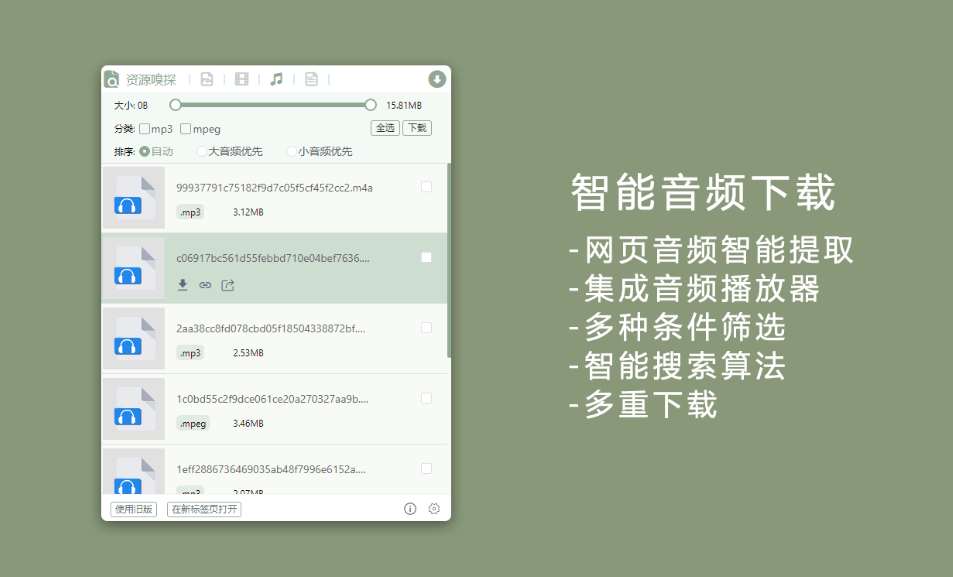Enable the mp3 filter checkbox
The width and height of the screenshot is (953, 577).
pyautogui.click(x=142, y=128)
